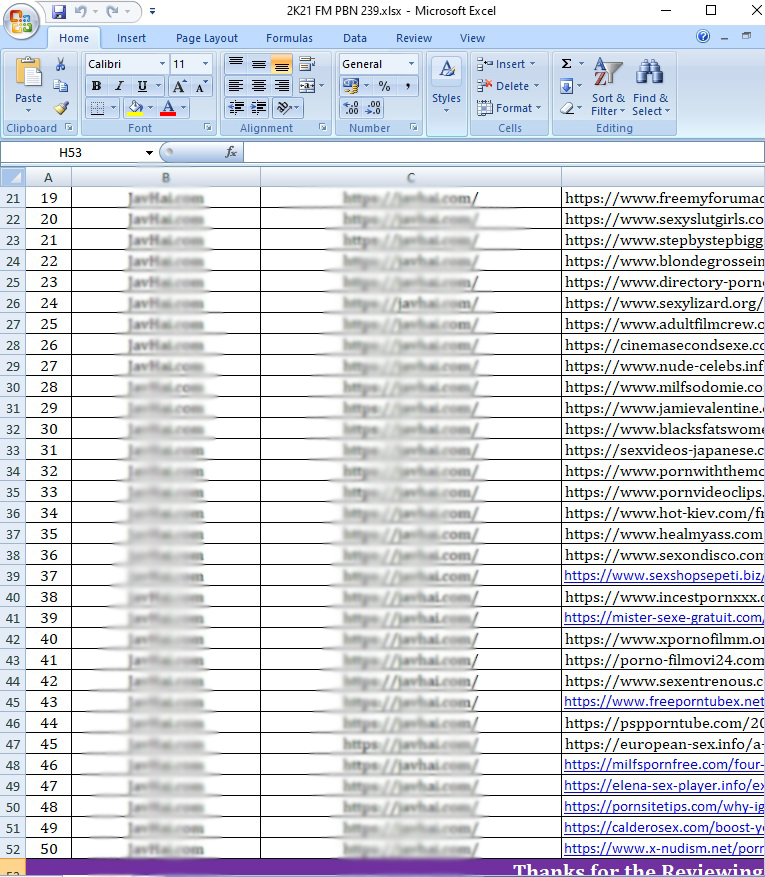Image resolution: width=765 pixels, height=877 pixels.
Task: Cut selection with scissors icon
Action: coord(60,64)
